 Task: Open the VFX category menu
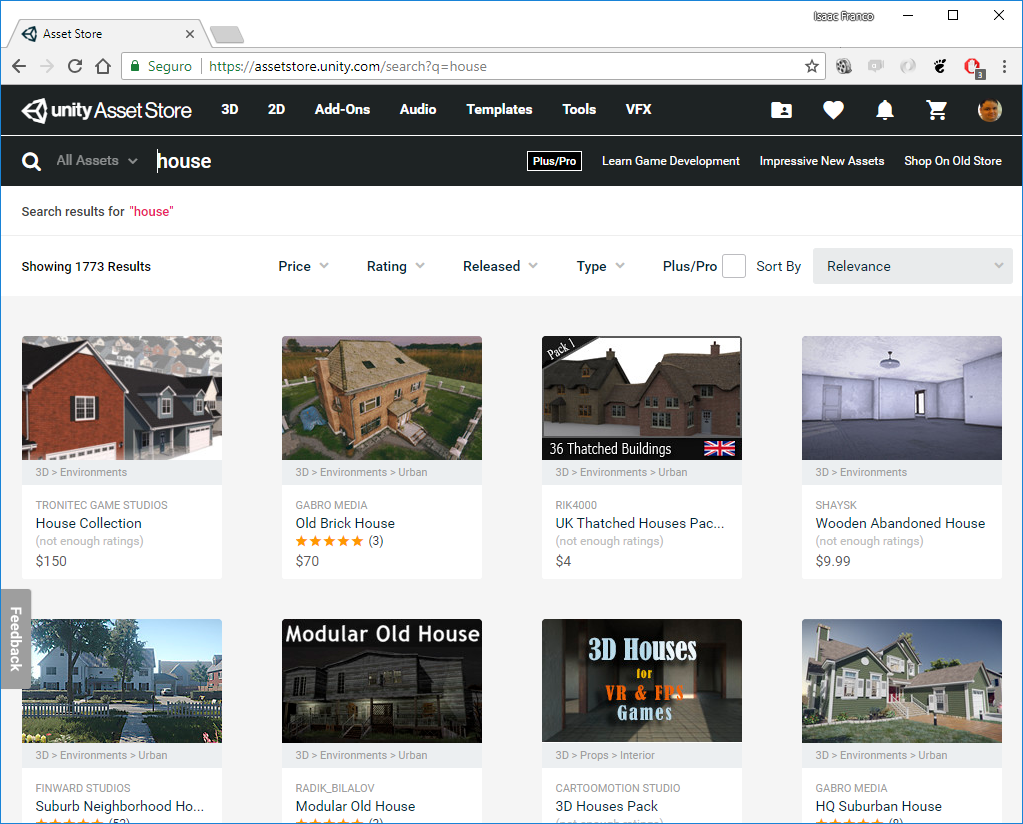click(x=638, y=110)
